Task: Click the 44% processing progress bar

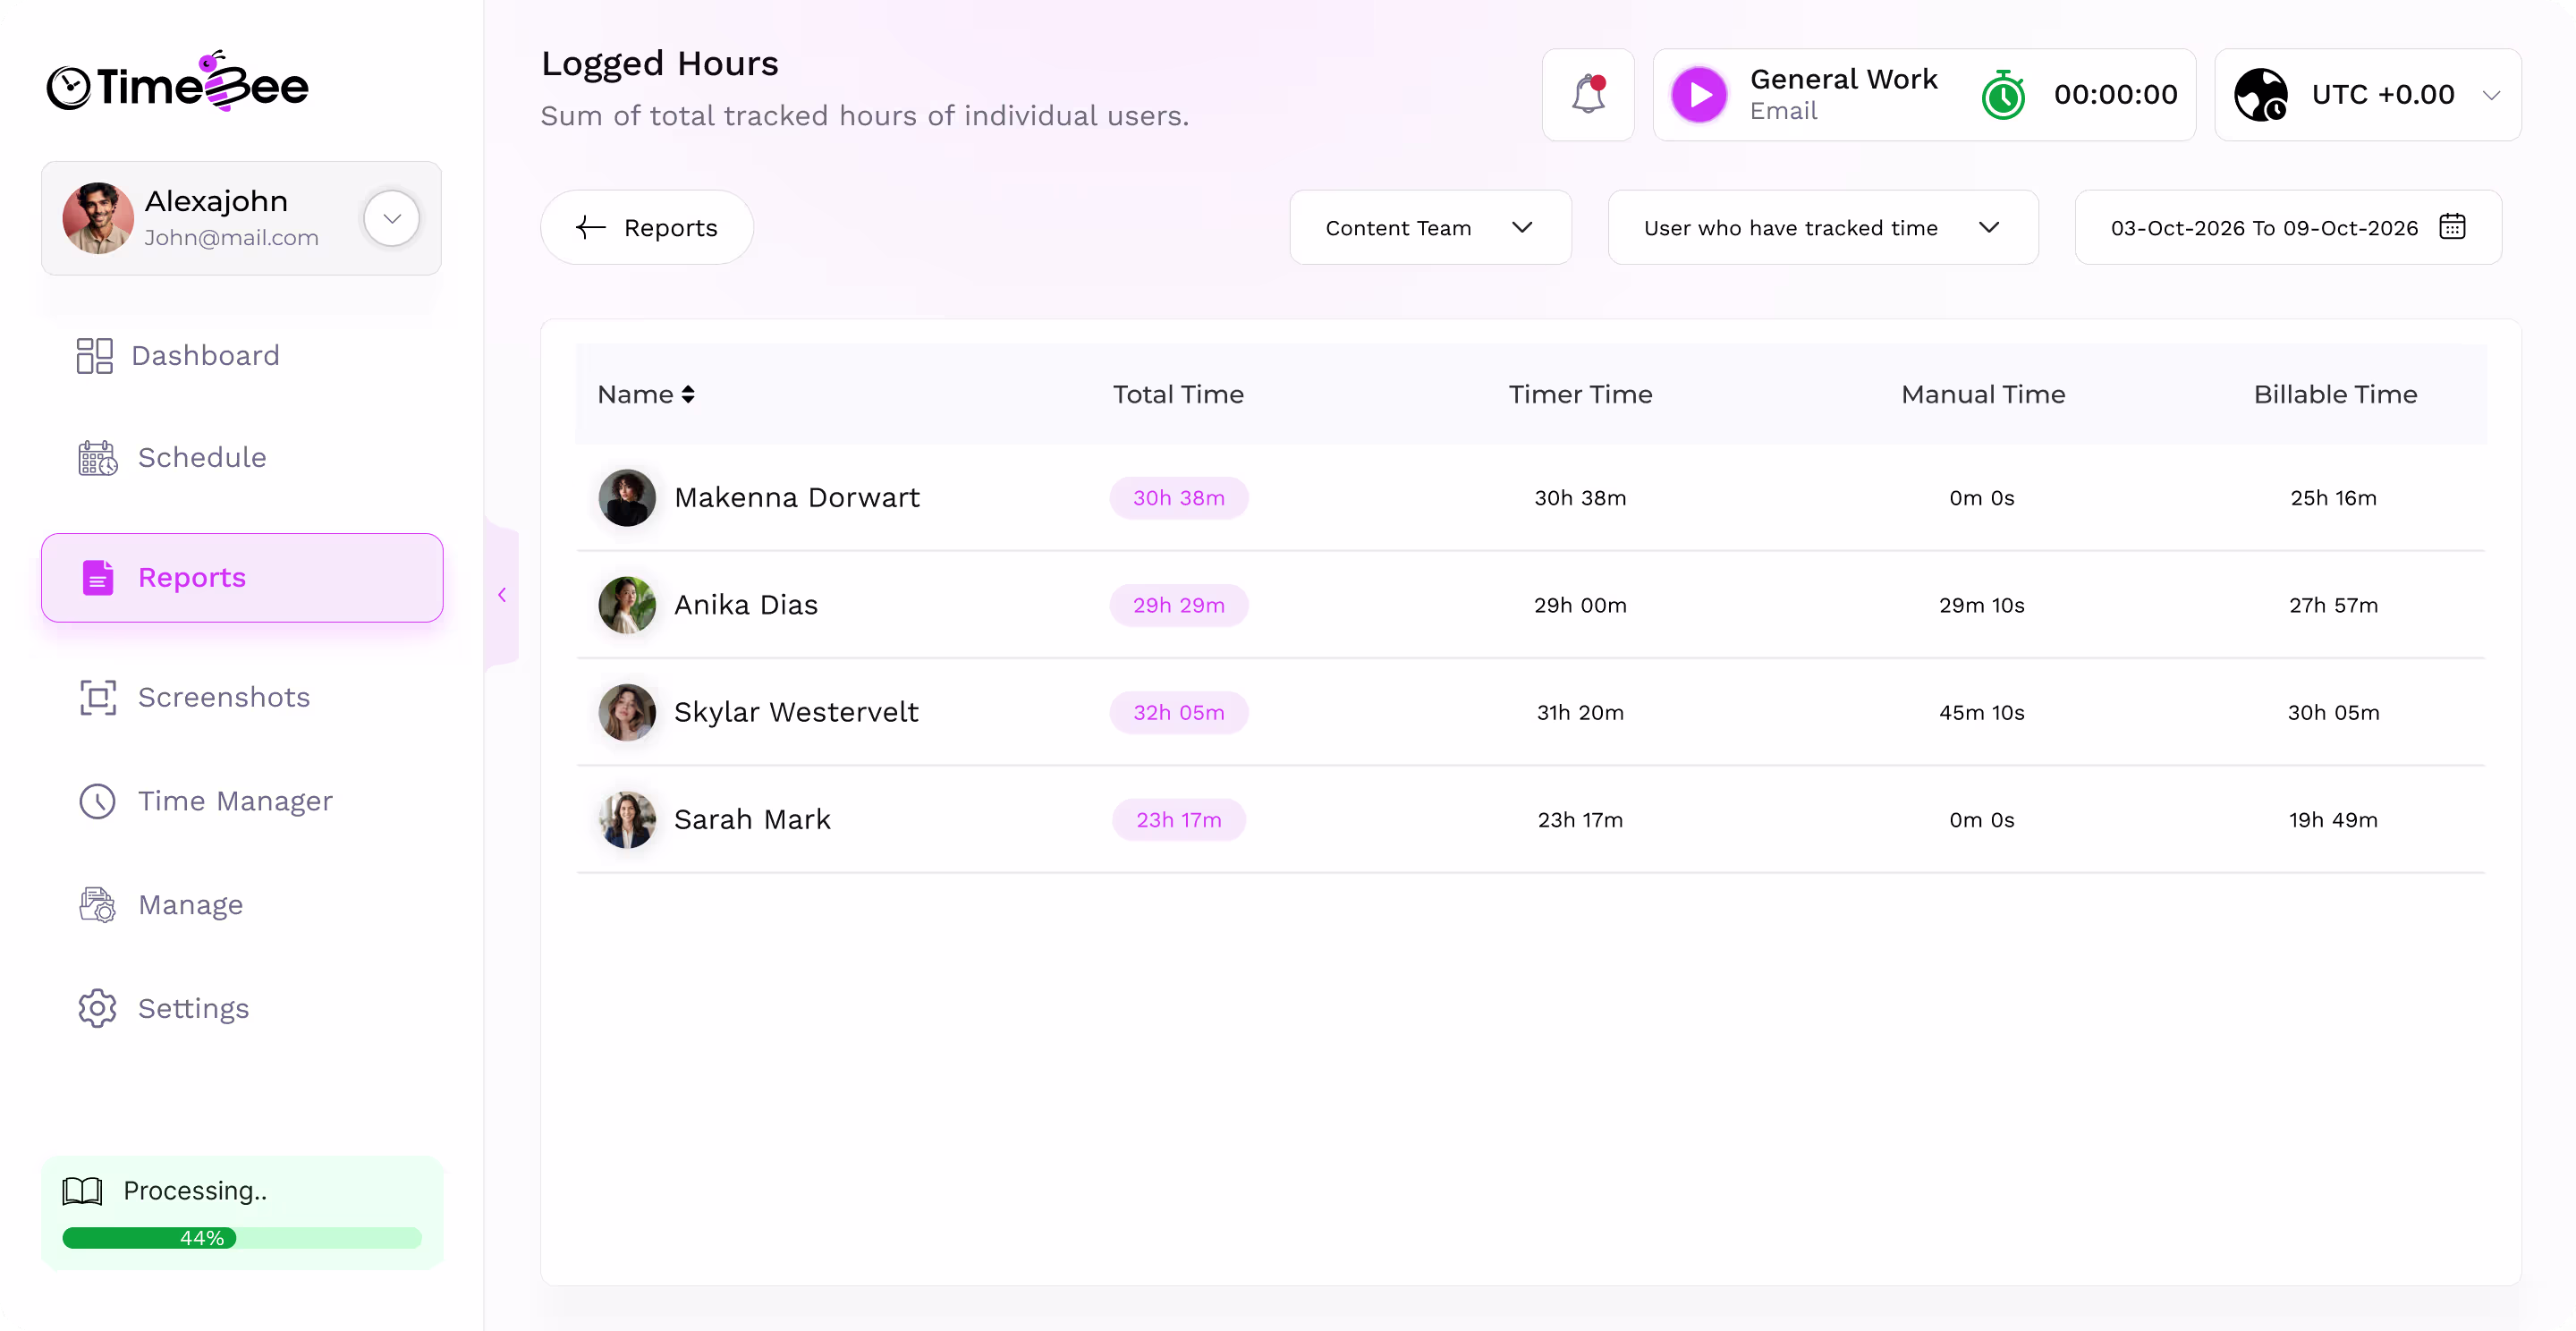Action: [x=242, y=1238]
